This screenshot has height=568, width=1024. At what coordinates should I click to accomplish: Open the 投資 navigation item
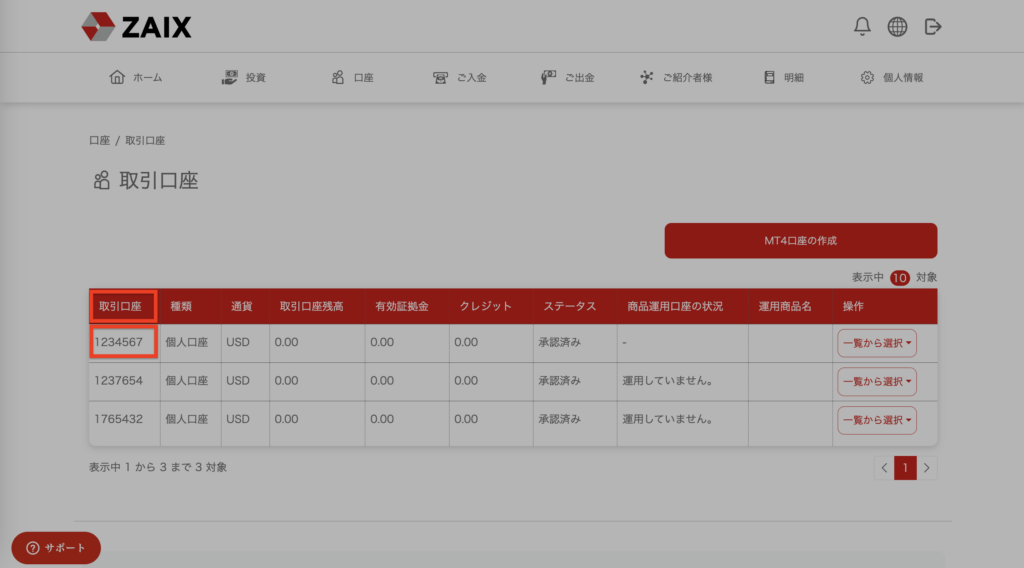point(244,78)
